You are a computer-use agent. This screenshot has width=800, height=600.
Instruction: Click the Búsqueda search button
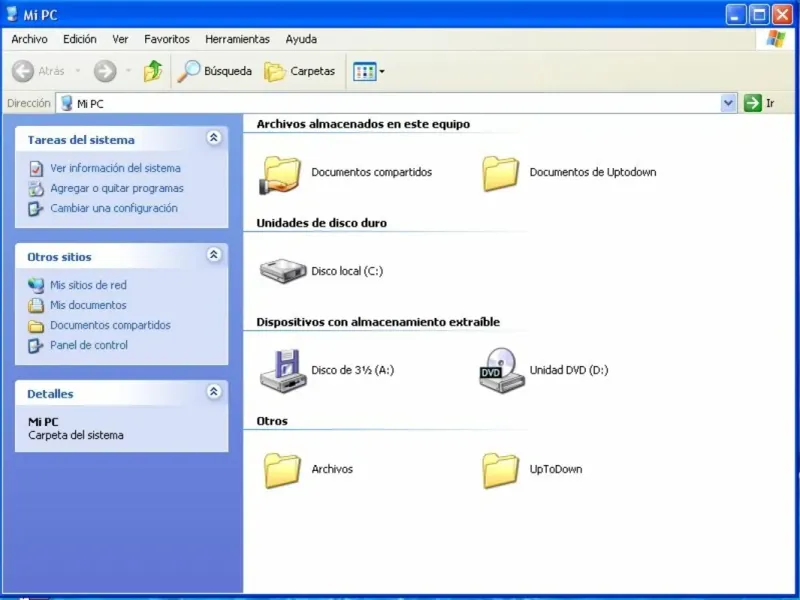tap(214, 71)
